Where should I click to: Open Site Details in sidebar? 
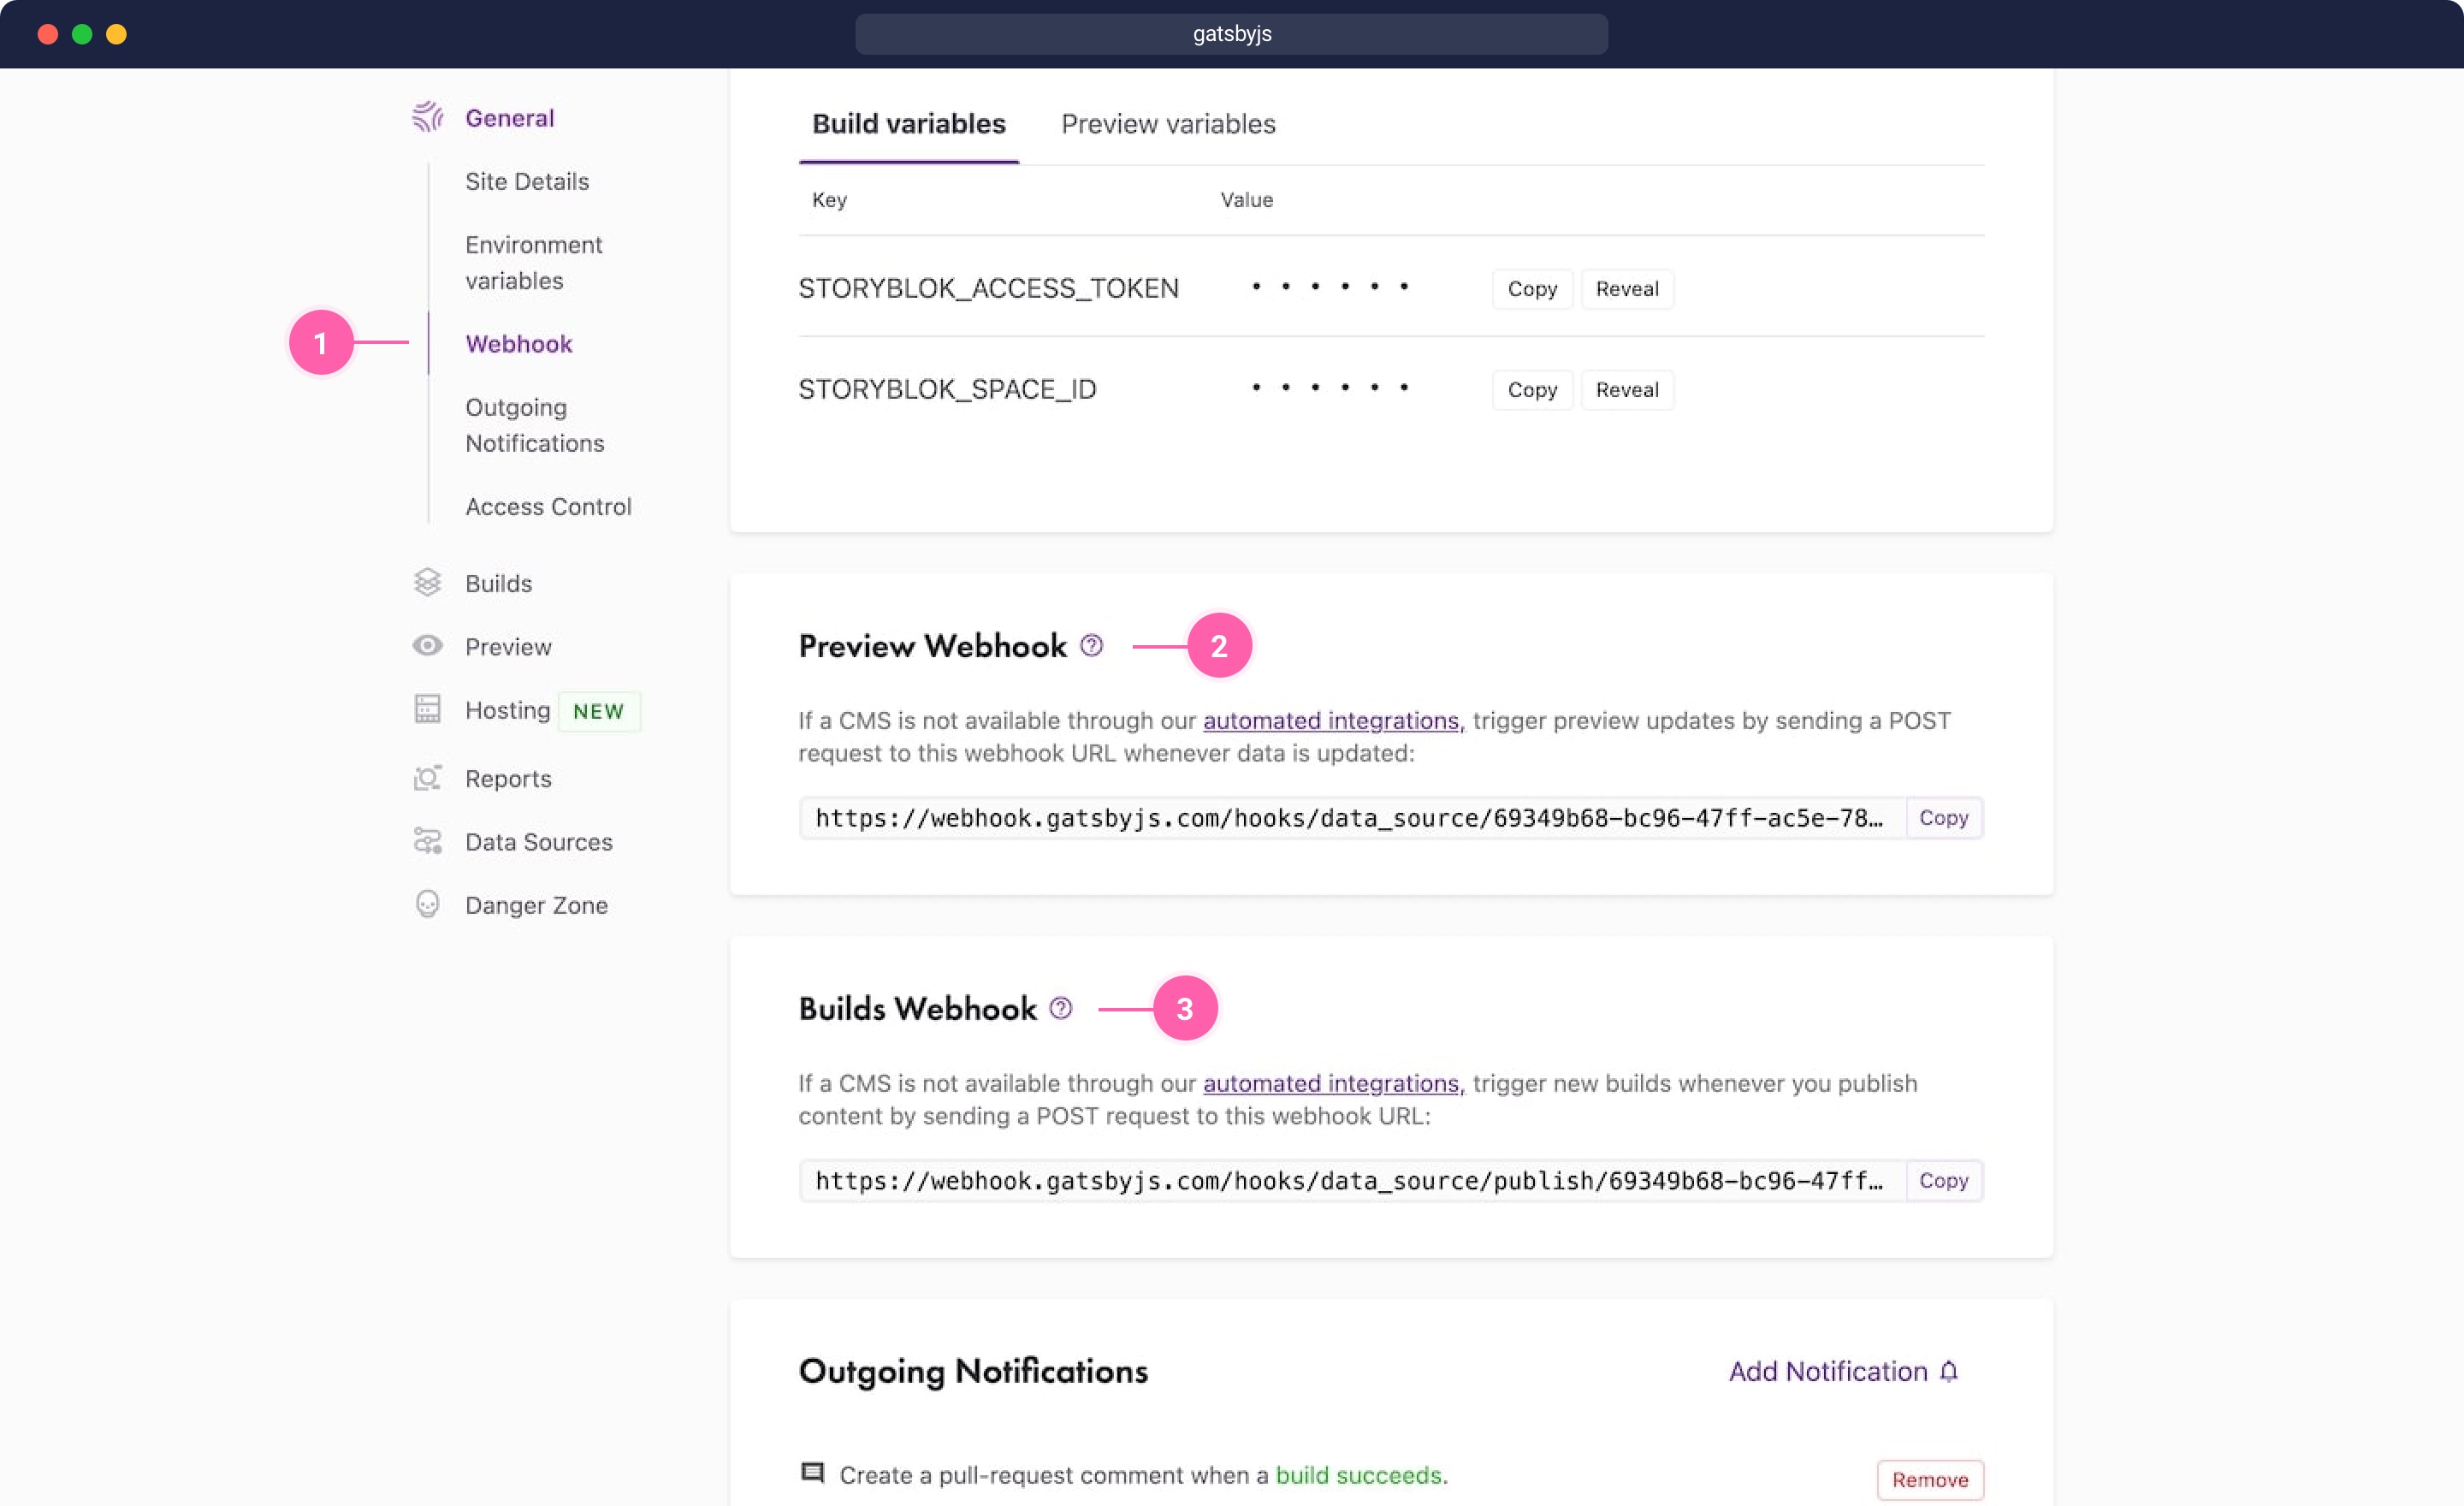point(527,181)
